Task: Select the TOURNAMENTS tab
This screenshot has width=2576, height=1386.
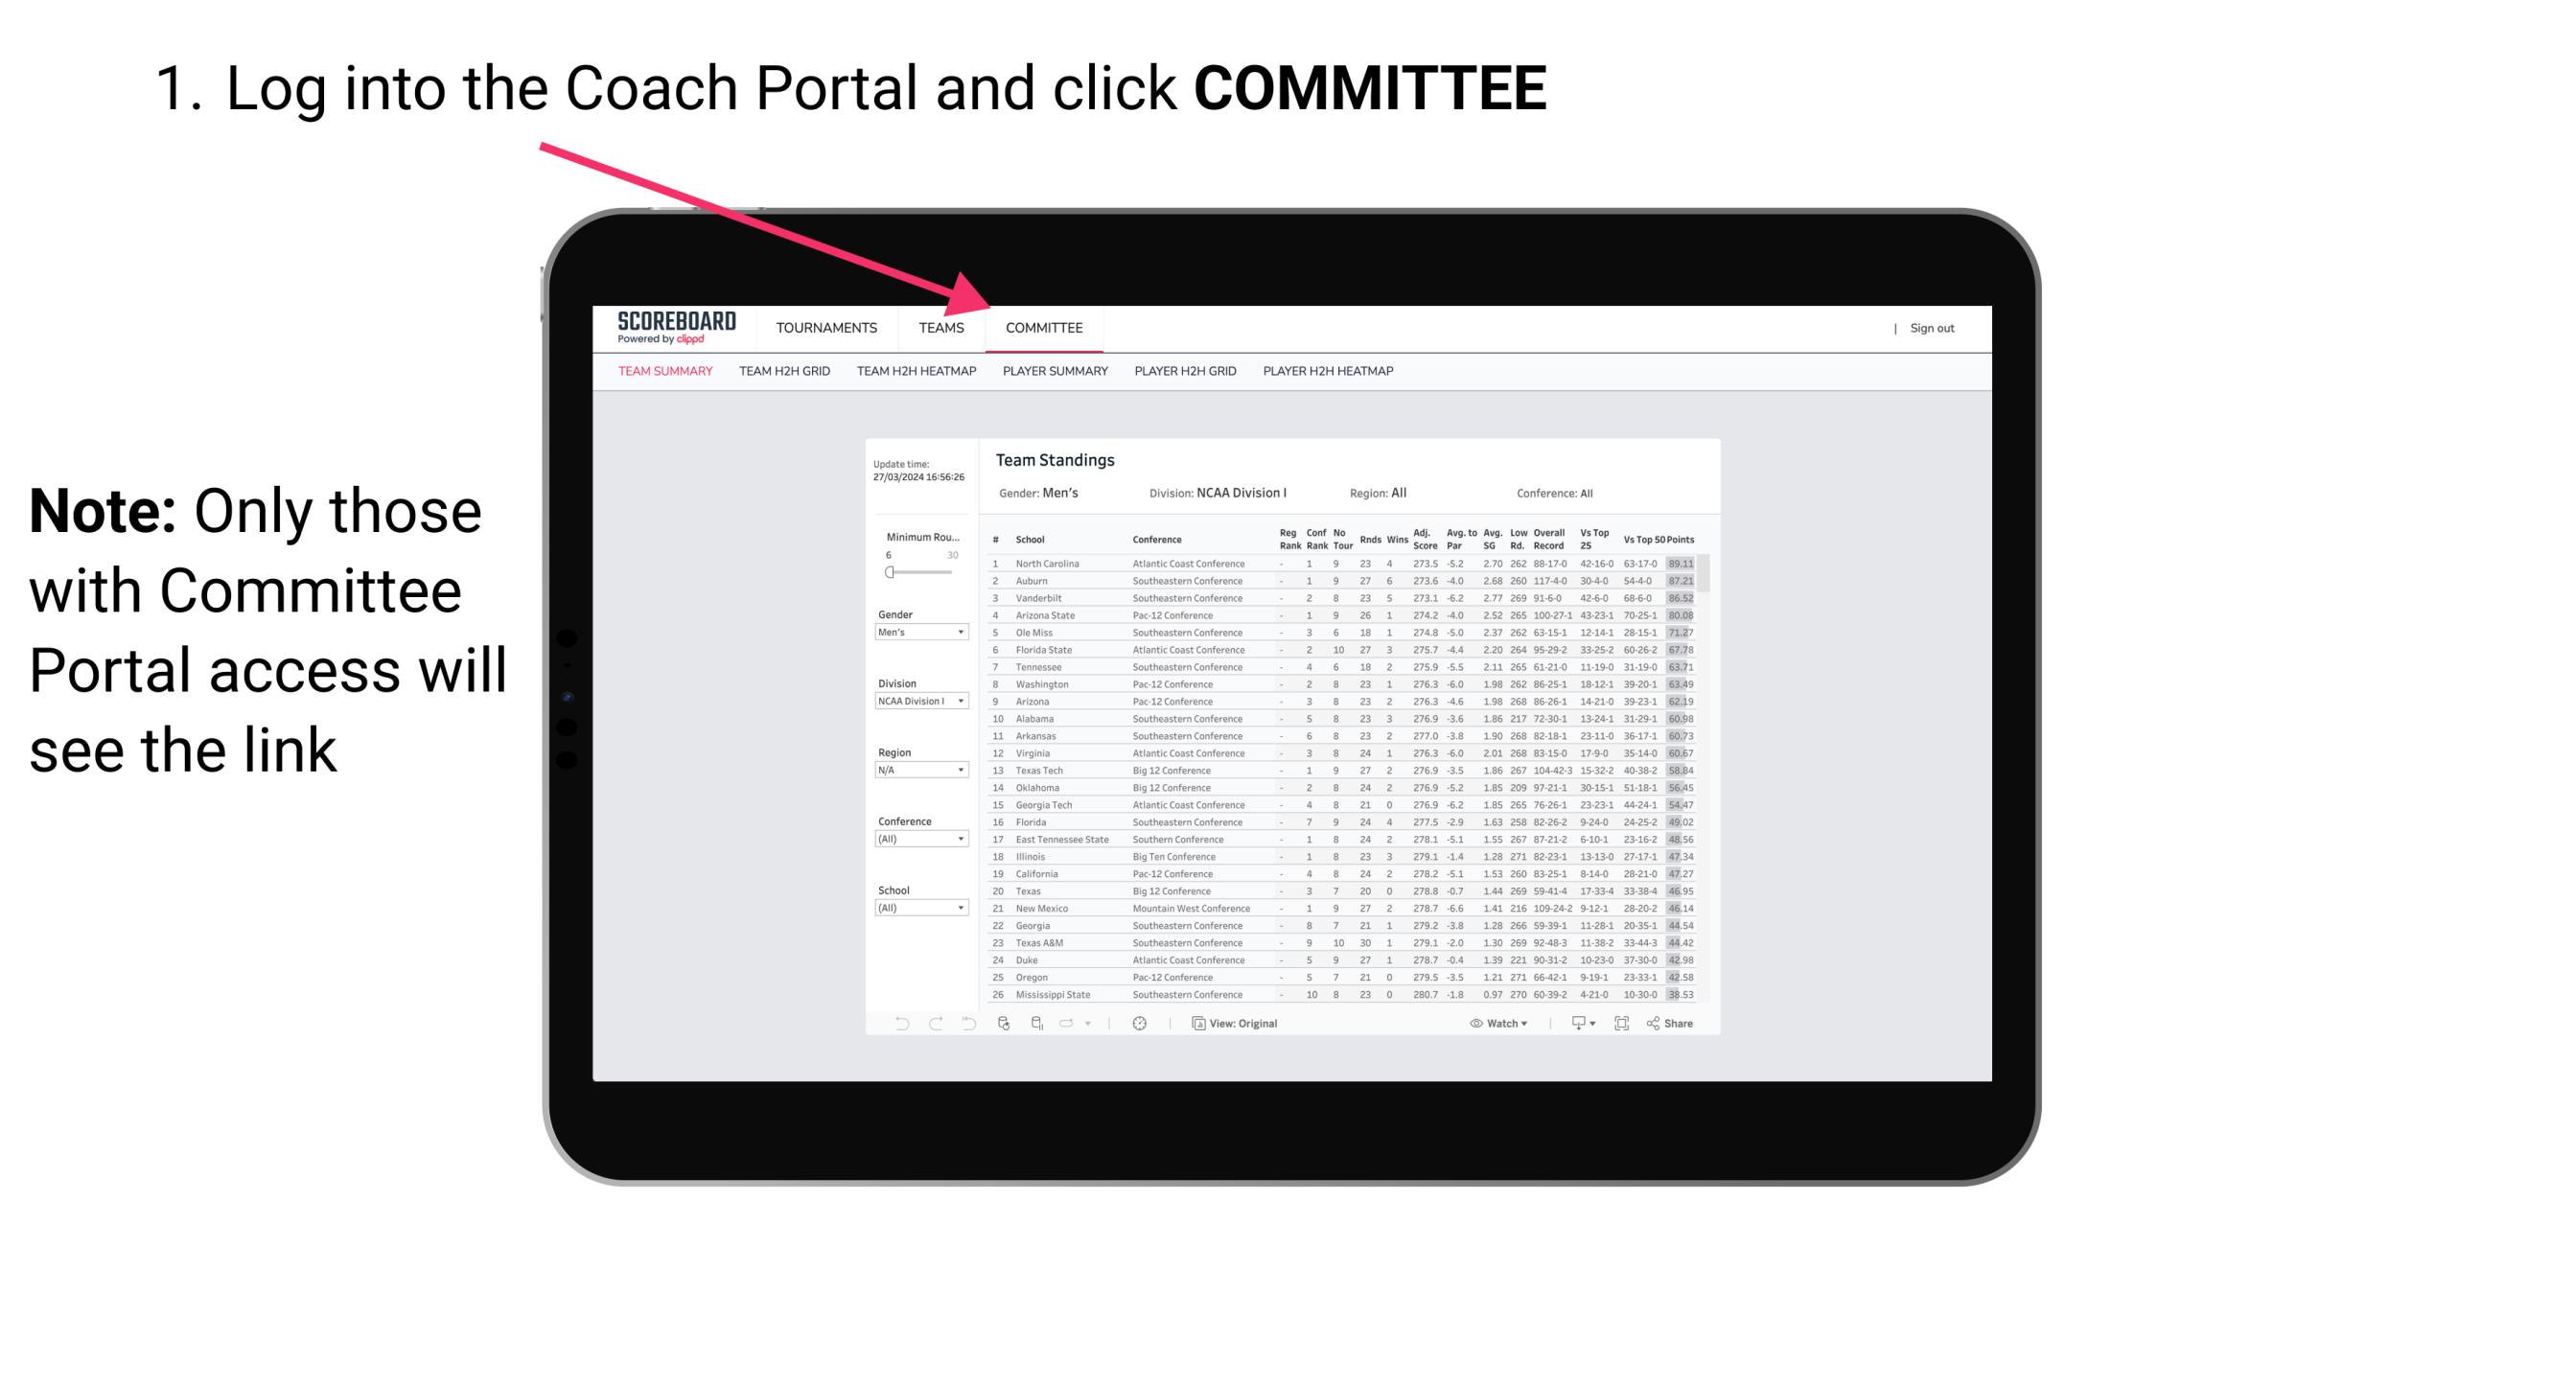Action: click(826, 328)
